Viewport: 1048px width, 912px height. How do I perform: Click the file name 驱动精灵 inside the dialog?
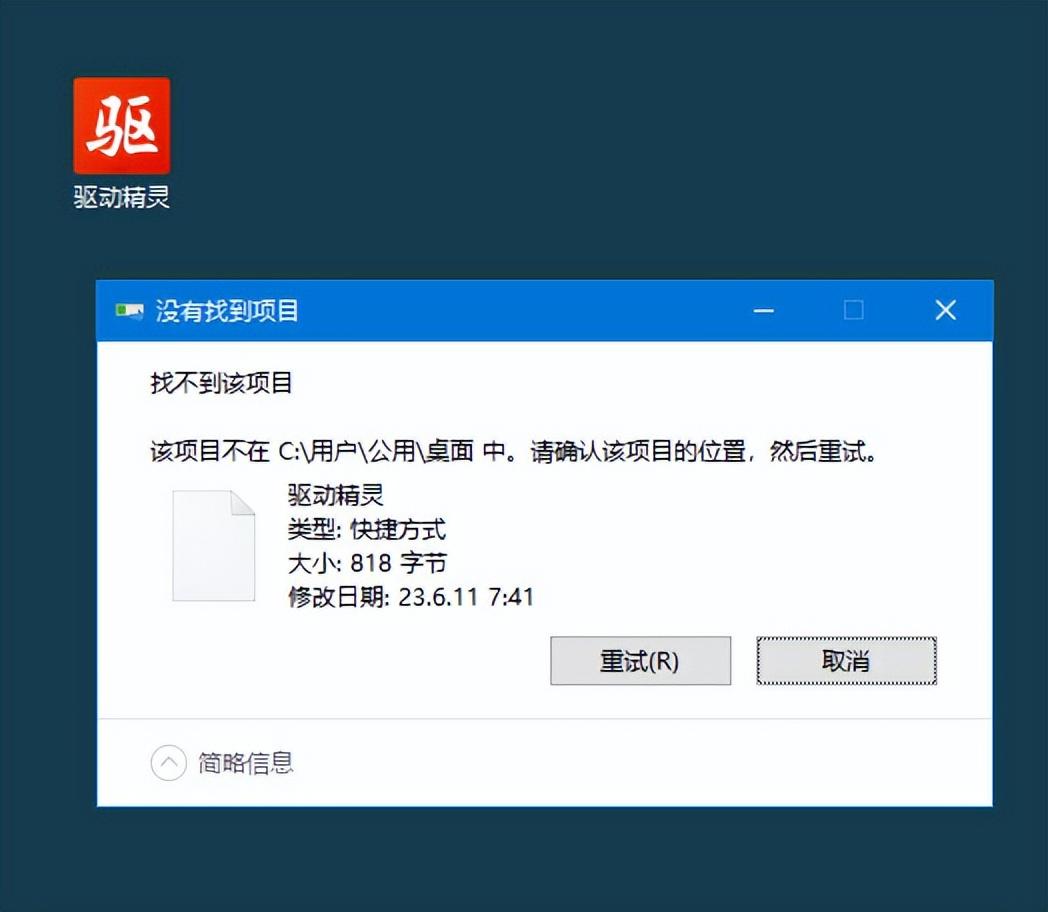coord(336,495)
